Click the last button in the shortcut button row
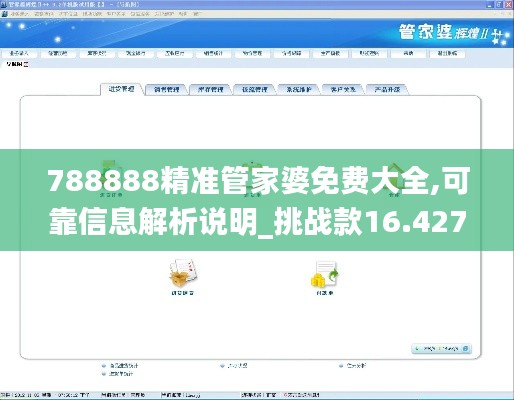514x400 pixels. [x=447, y=53]
